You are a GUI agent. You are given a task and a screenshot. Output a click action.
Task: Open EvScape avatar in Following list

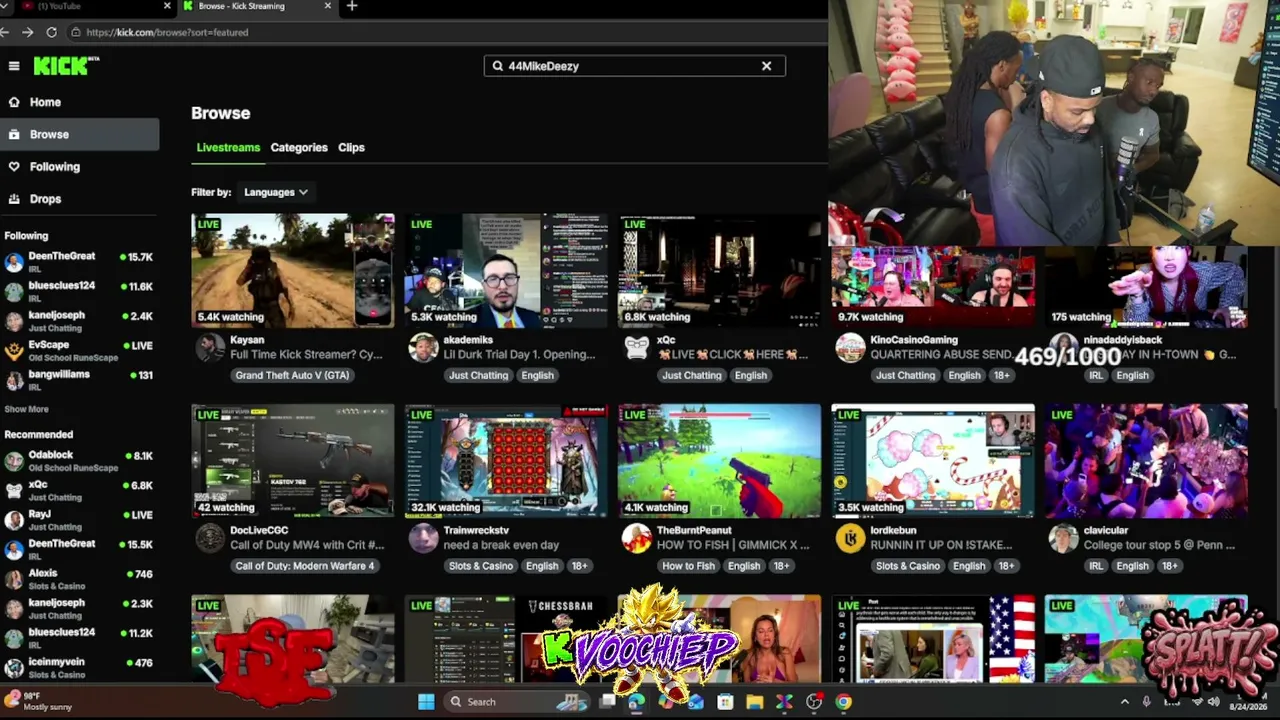click(x=14, y=351)
